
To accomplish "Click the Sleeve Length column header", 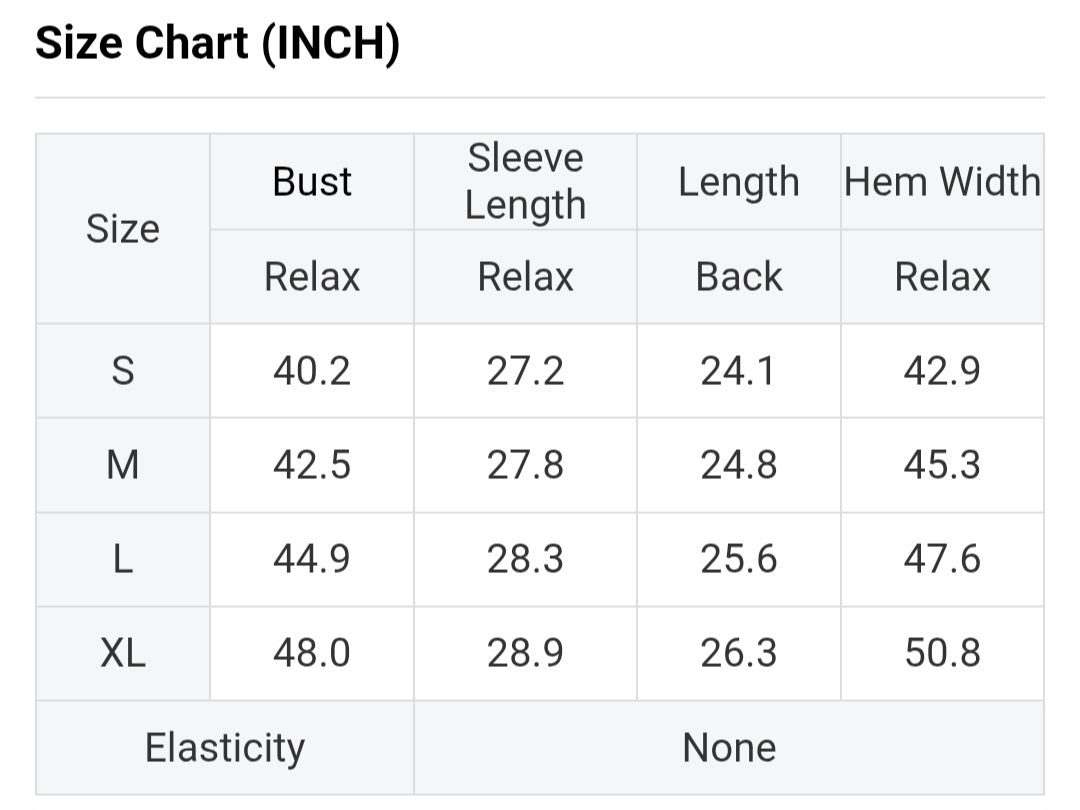I will pyautogui.click(x=525, y=181).
